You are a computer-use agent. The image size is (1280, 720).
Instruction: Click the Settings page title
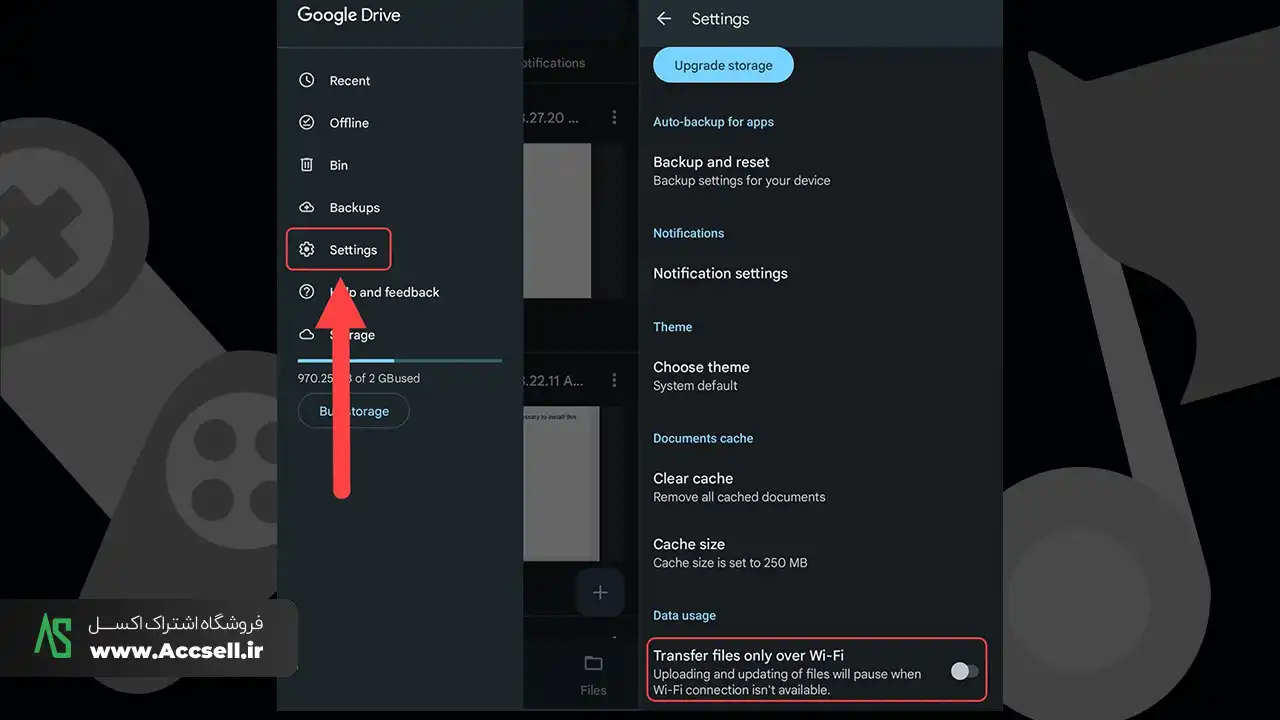(x=720, y=19)
